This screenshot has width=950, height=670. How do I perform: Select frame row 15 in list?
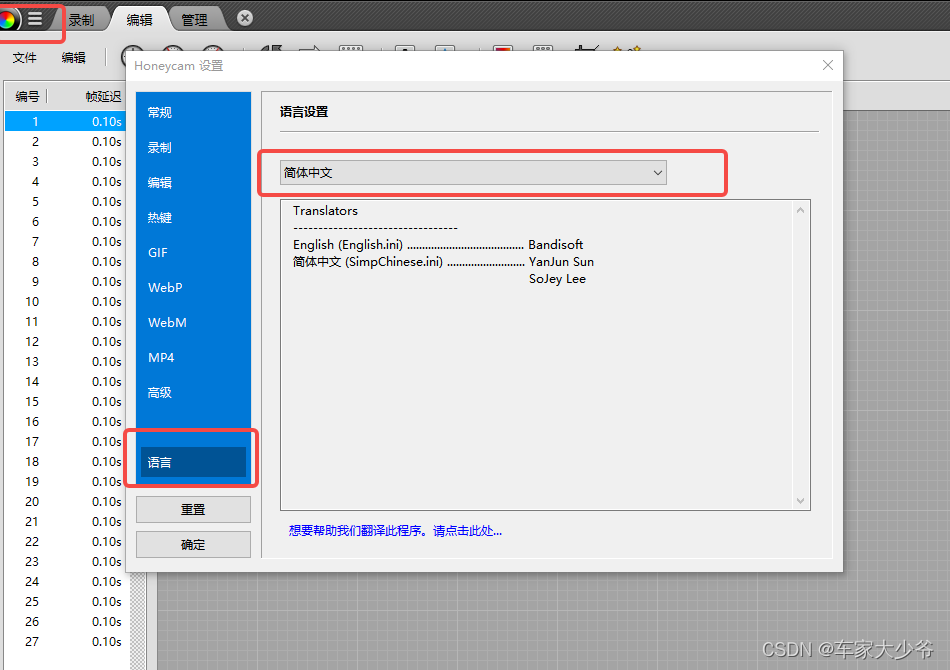coord(65,401)
